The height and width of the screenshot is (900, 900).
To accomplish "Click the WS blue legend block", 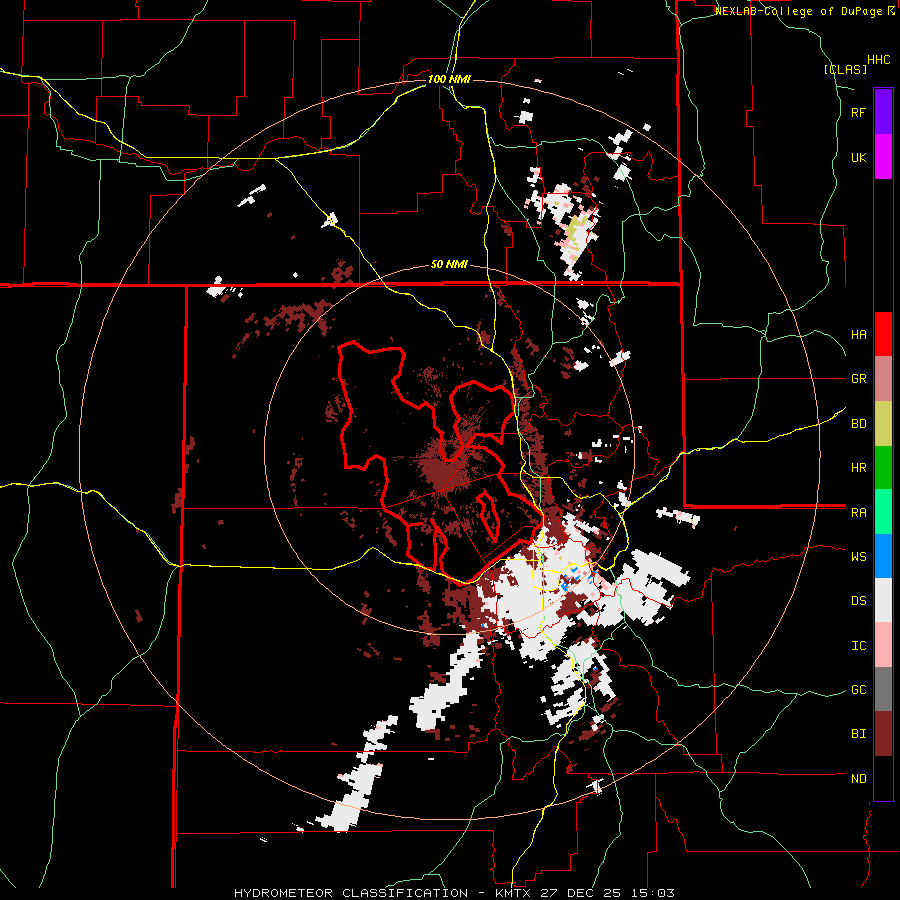I will coord(883,556).
